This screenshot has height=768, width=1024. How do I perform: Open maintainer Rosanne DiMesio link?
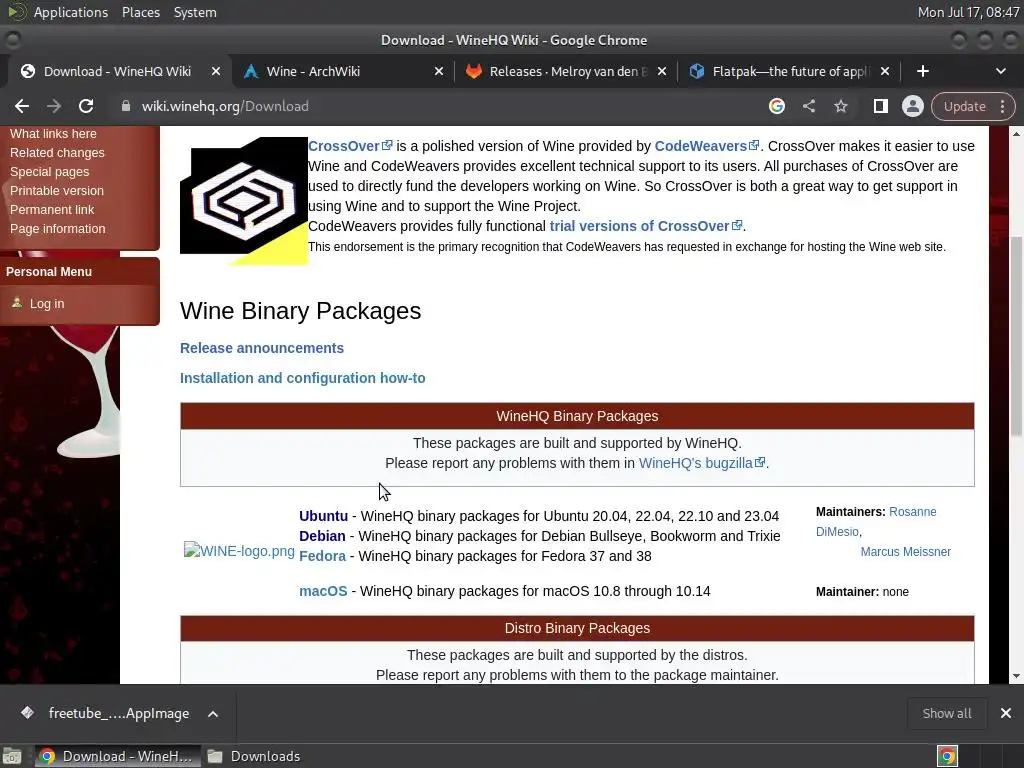pos(876,521)
